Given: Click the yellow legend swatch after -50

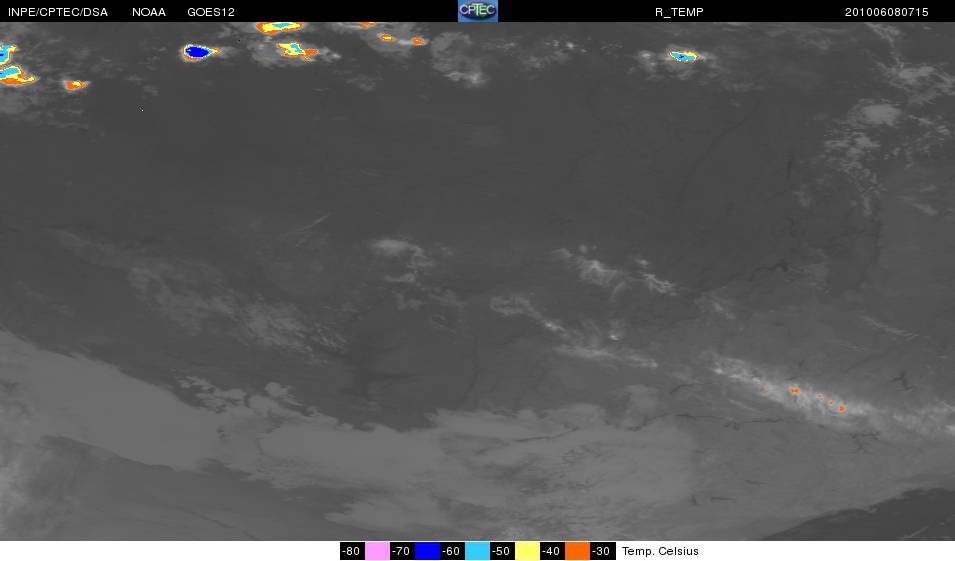Looking at the screenshot, I should (x=527, y=551).
